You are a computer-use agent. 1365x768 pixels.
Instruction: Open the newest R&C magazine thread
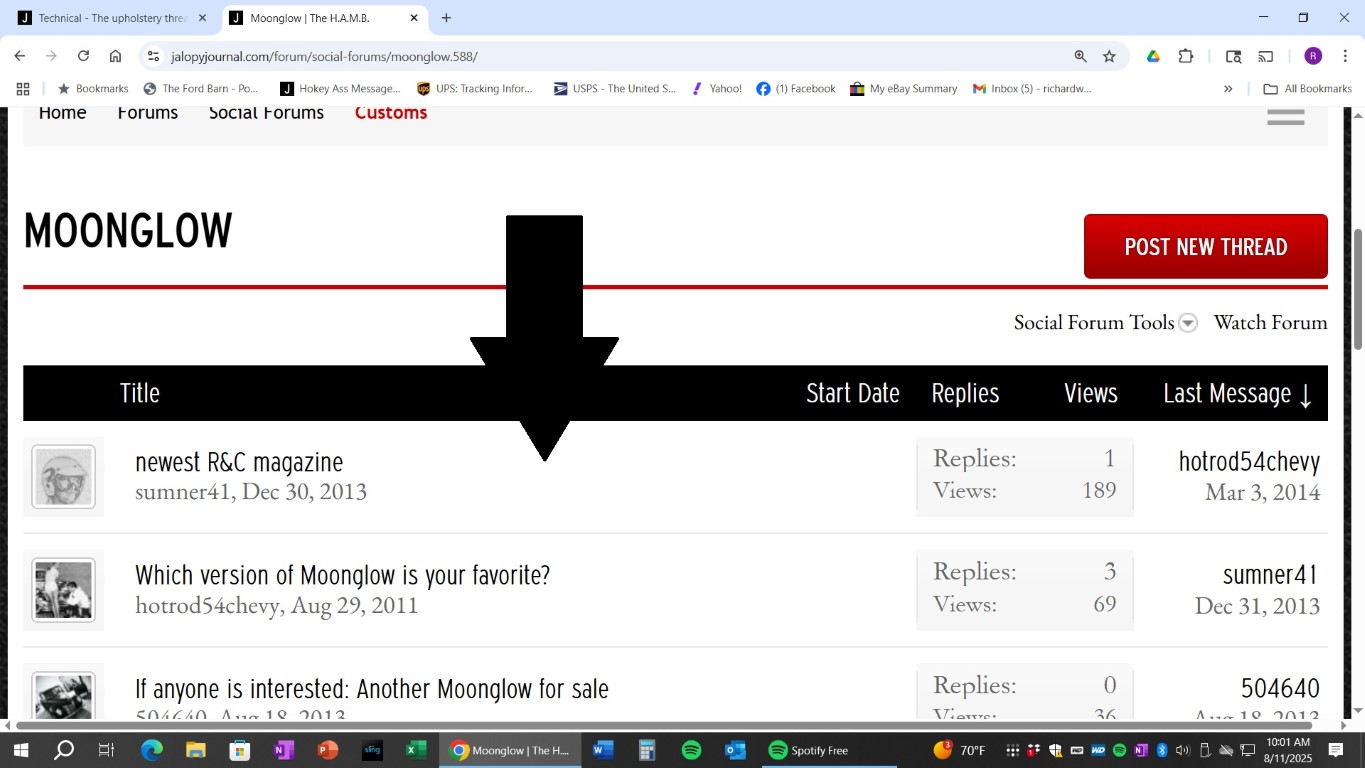(239, 462)
